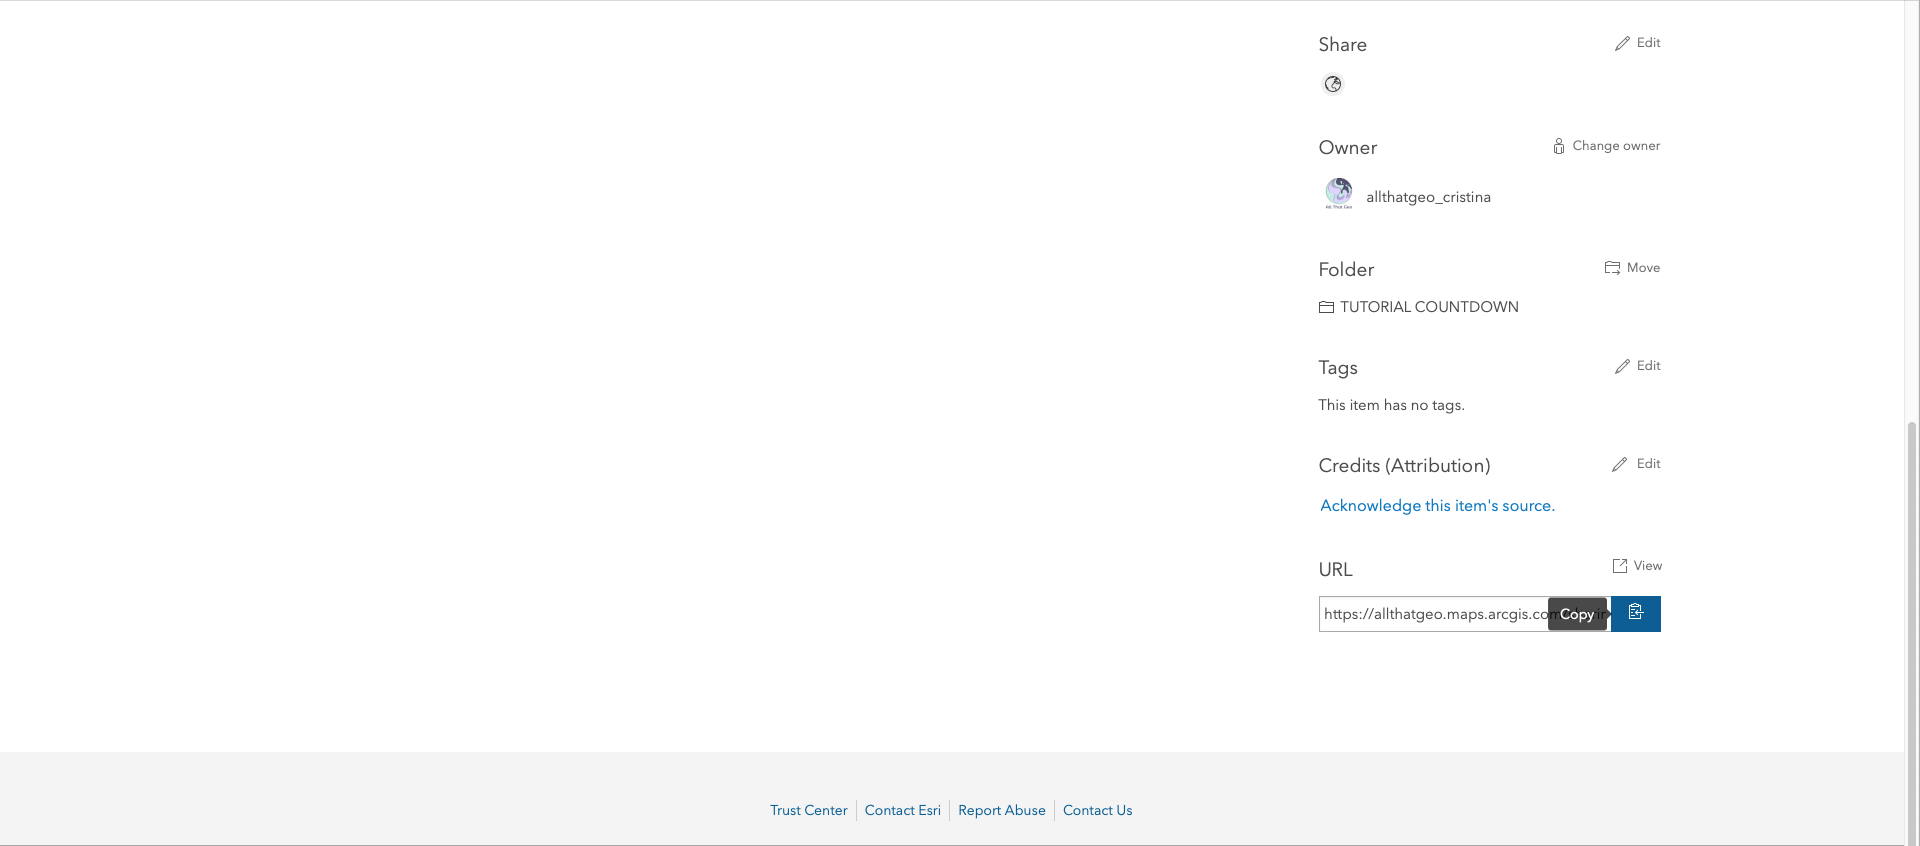Click the copy URL clipboard icon button

pyautogui.click(x=1635, y=613)
